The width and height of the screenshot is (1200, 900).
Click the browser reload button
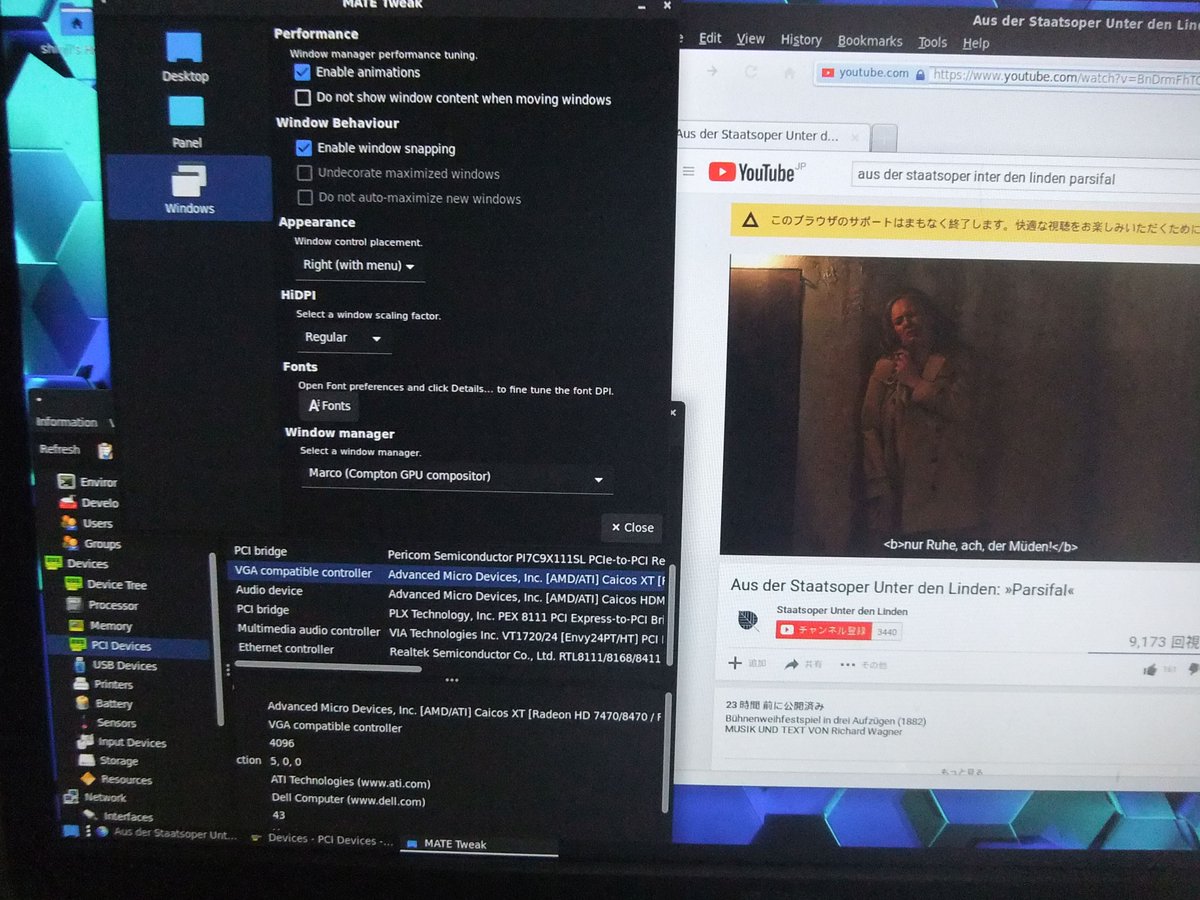[751, 72]
